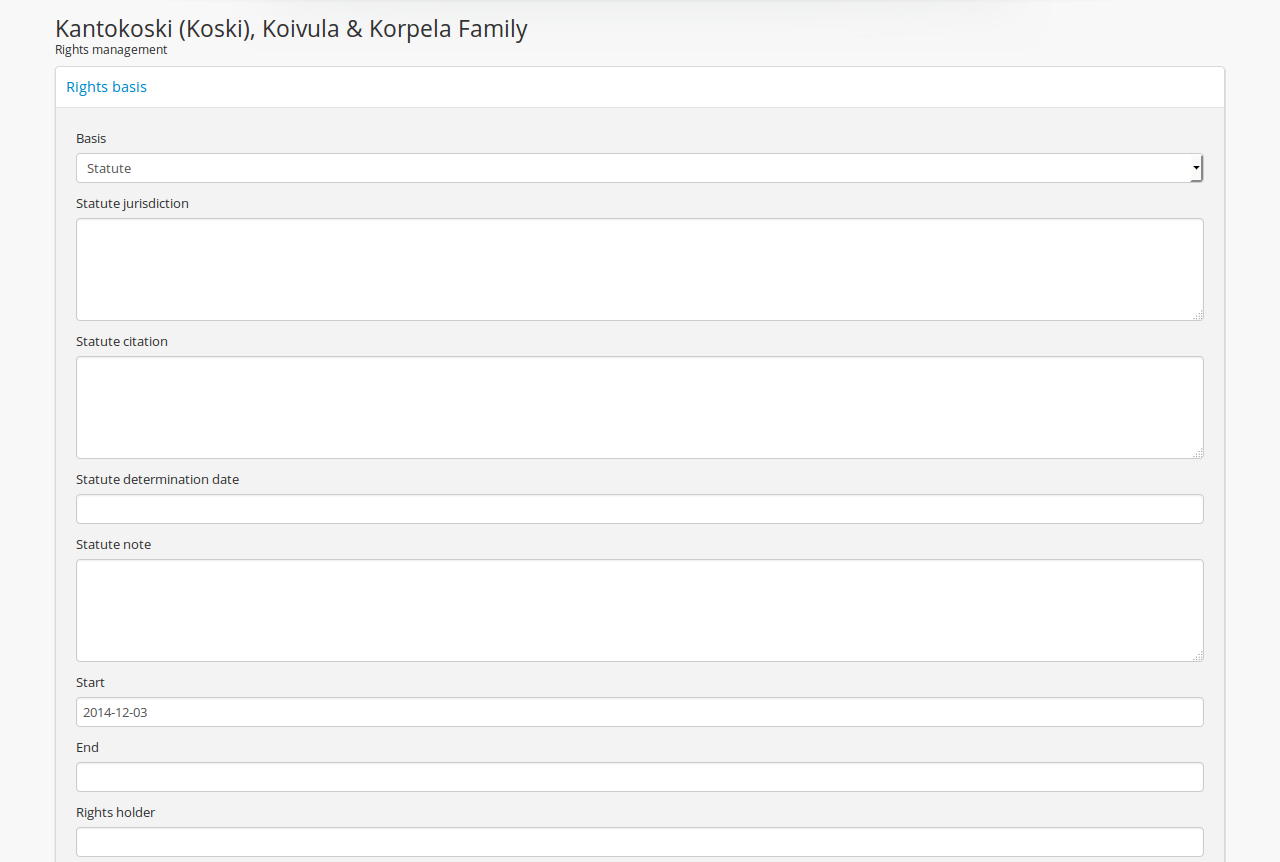The width and height of the screenshot is (1280, 862).
Task: Click the Statute note textarea resize corner
Action: tap(1198, 656)
